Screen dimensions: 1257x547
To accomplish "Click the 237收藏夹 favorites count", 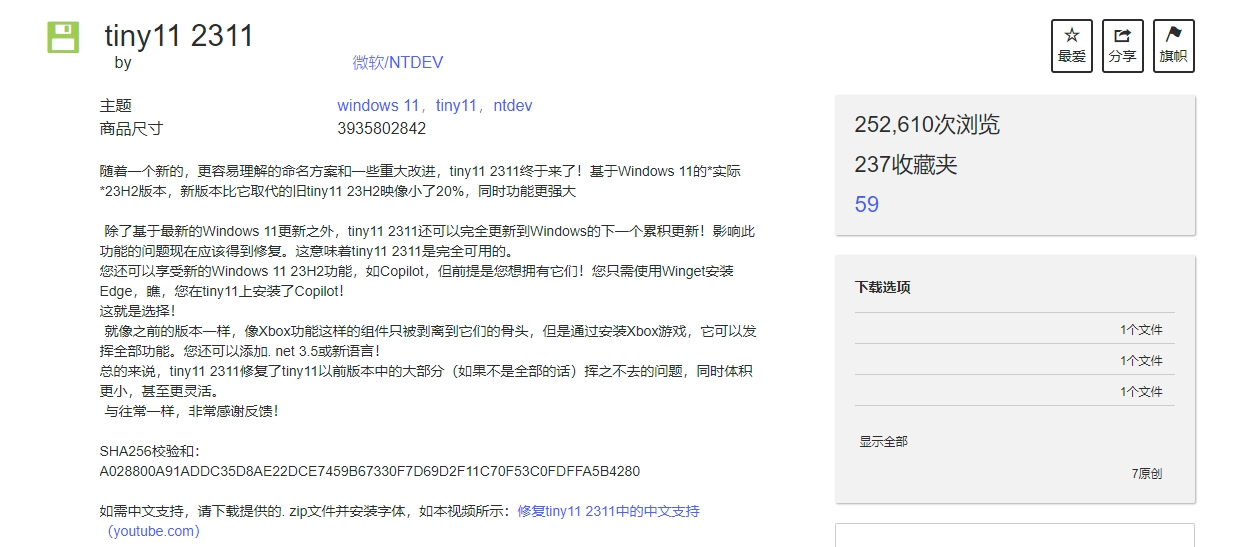I will pyautogui.click(x=905, y=164).
